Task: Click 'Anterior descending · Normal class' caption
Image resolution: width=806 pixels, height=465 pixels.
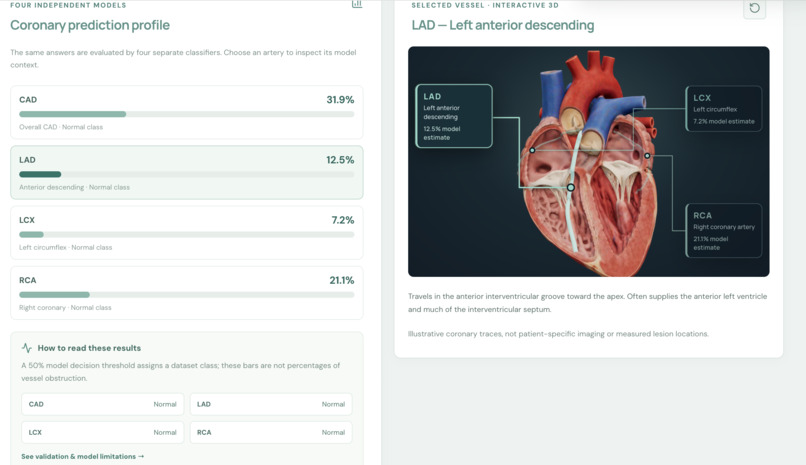Action: (x=75, y=187)
